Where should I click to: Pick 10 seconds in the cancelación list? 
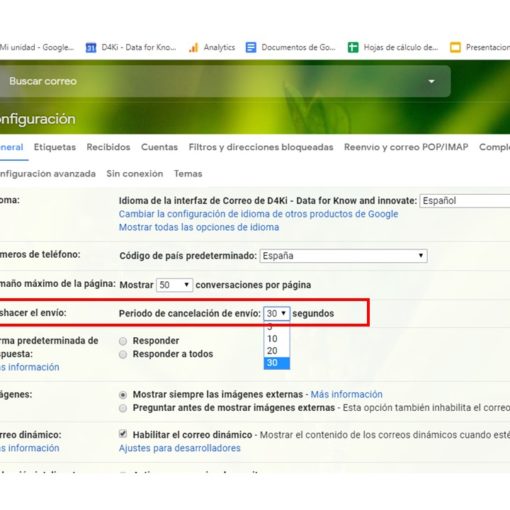point(277,339)
